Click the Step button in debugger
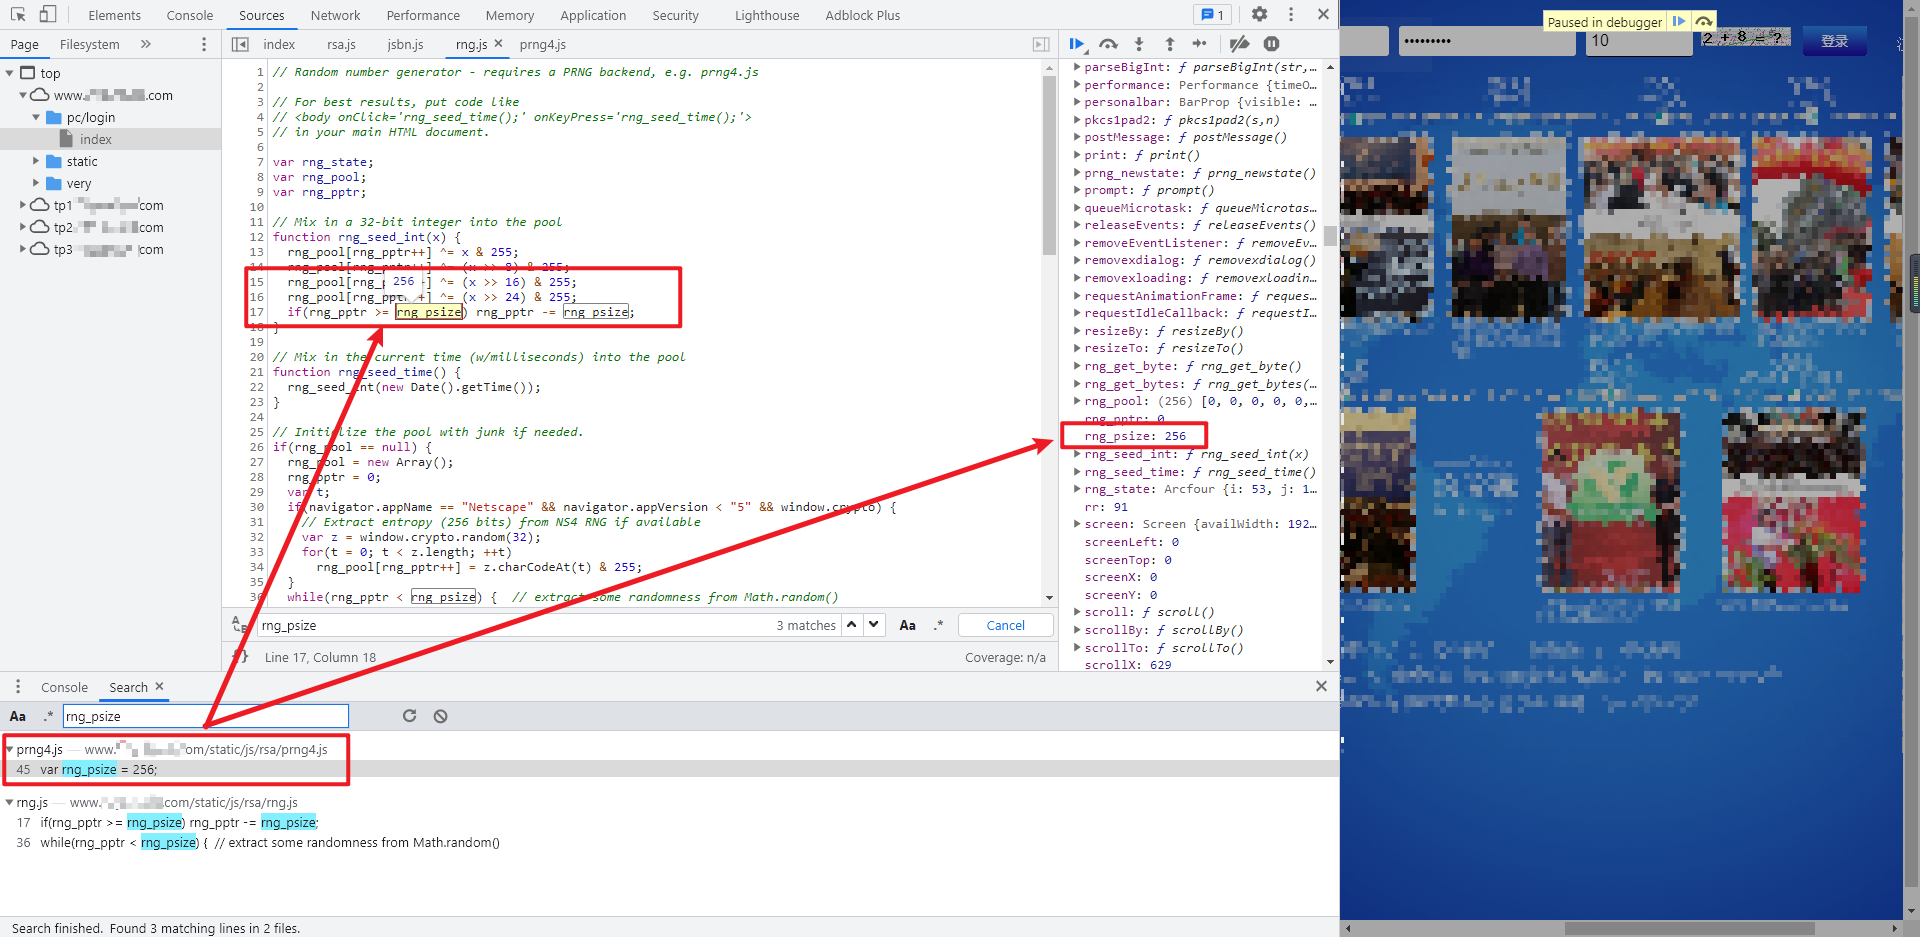The height and width of the screenshot is (937, 1920). pos(1200,44)
